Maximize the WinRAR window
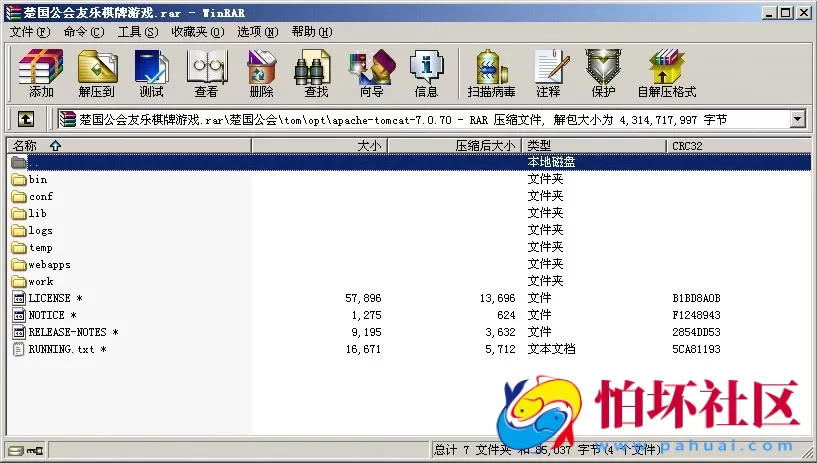Screen dimensions: 817x463 click(786, 12)
